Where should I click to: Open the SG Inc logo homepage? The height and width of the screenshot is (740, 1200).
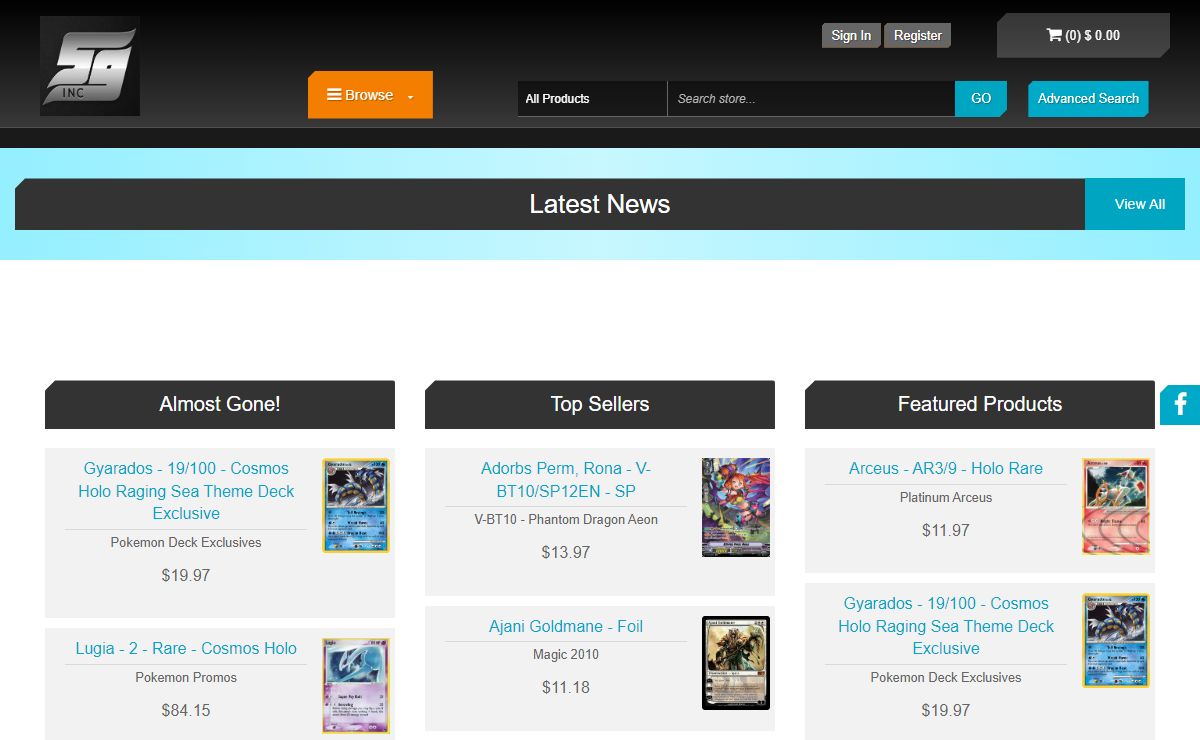point(90,65)
